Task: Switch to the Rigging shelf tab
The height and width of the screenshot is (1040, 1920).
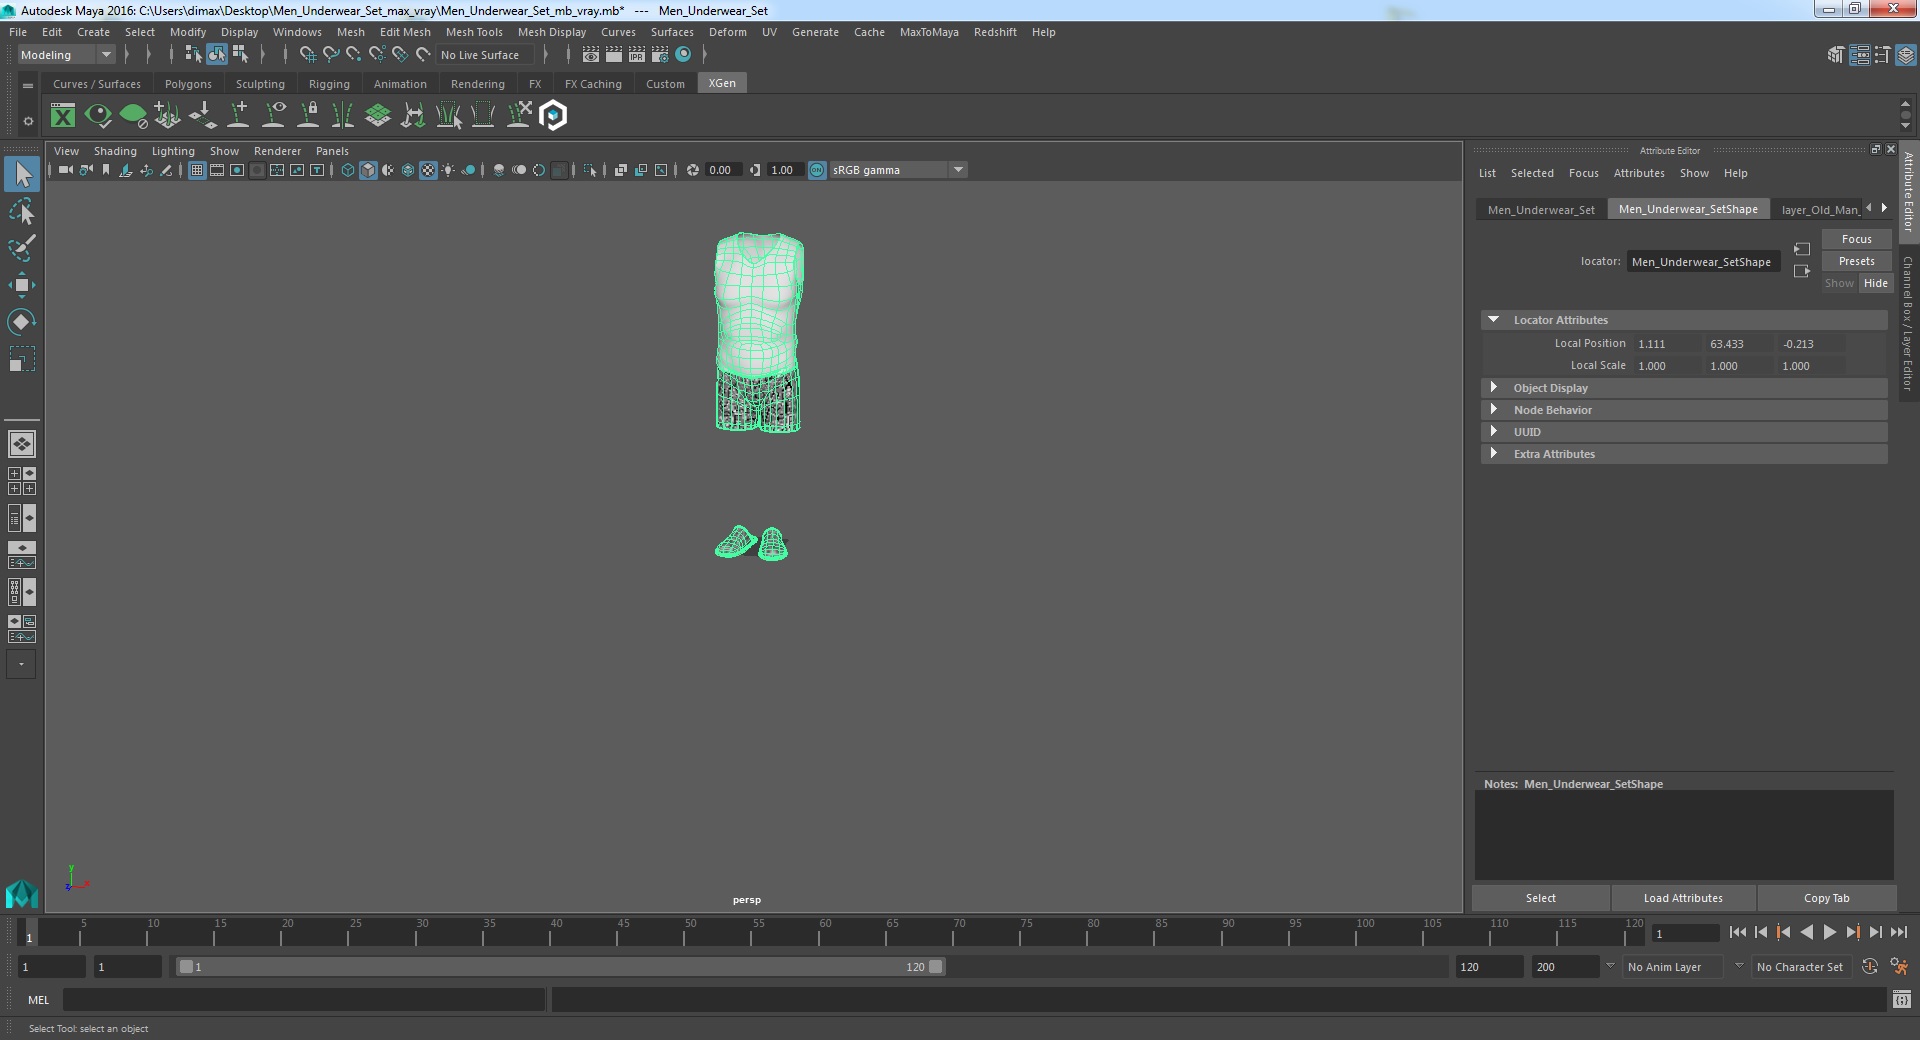Action: [329, 84]
